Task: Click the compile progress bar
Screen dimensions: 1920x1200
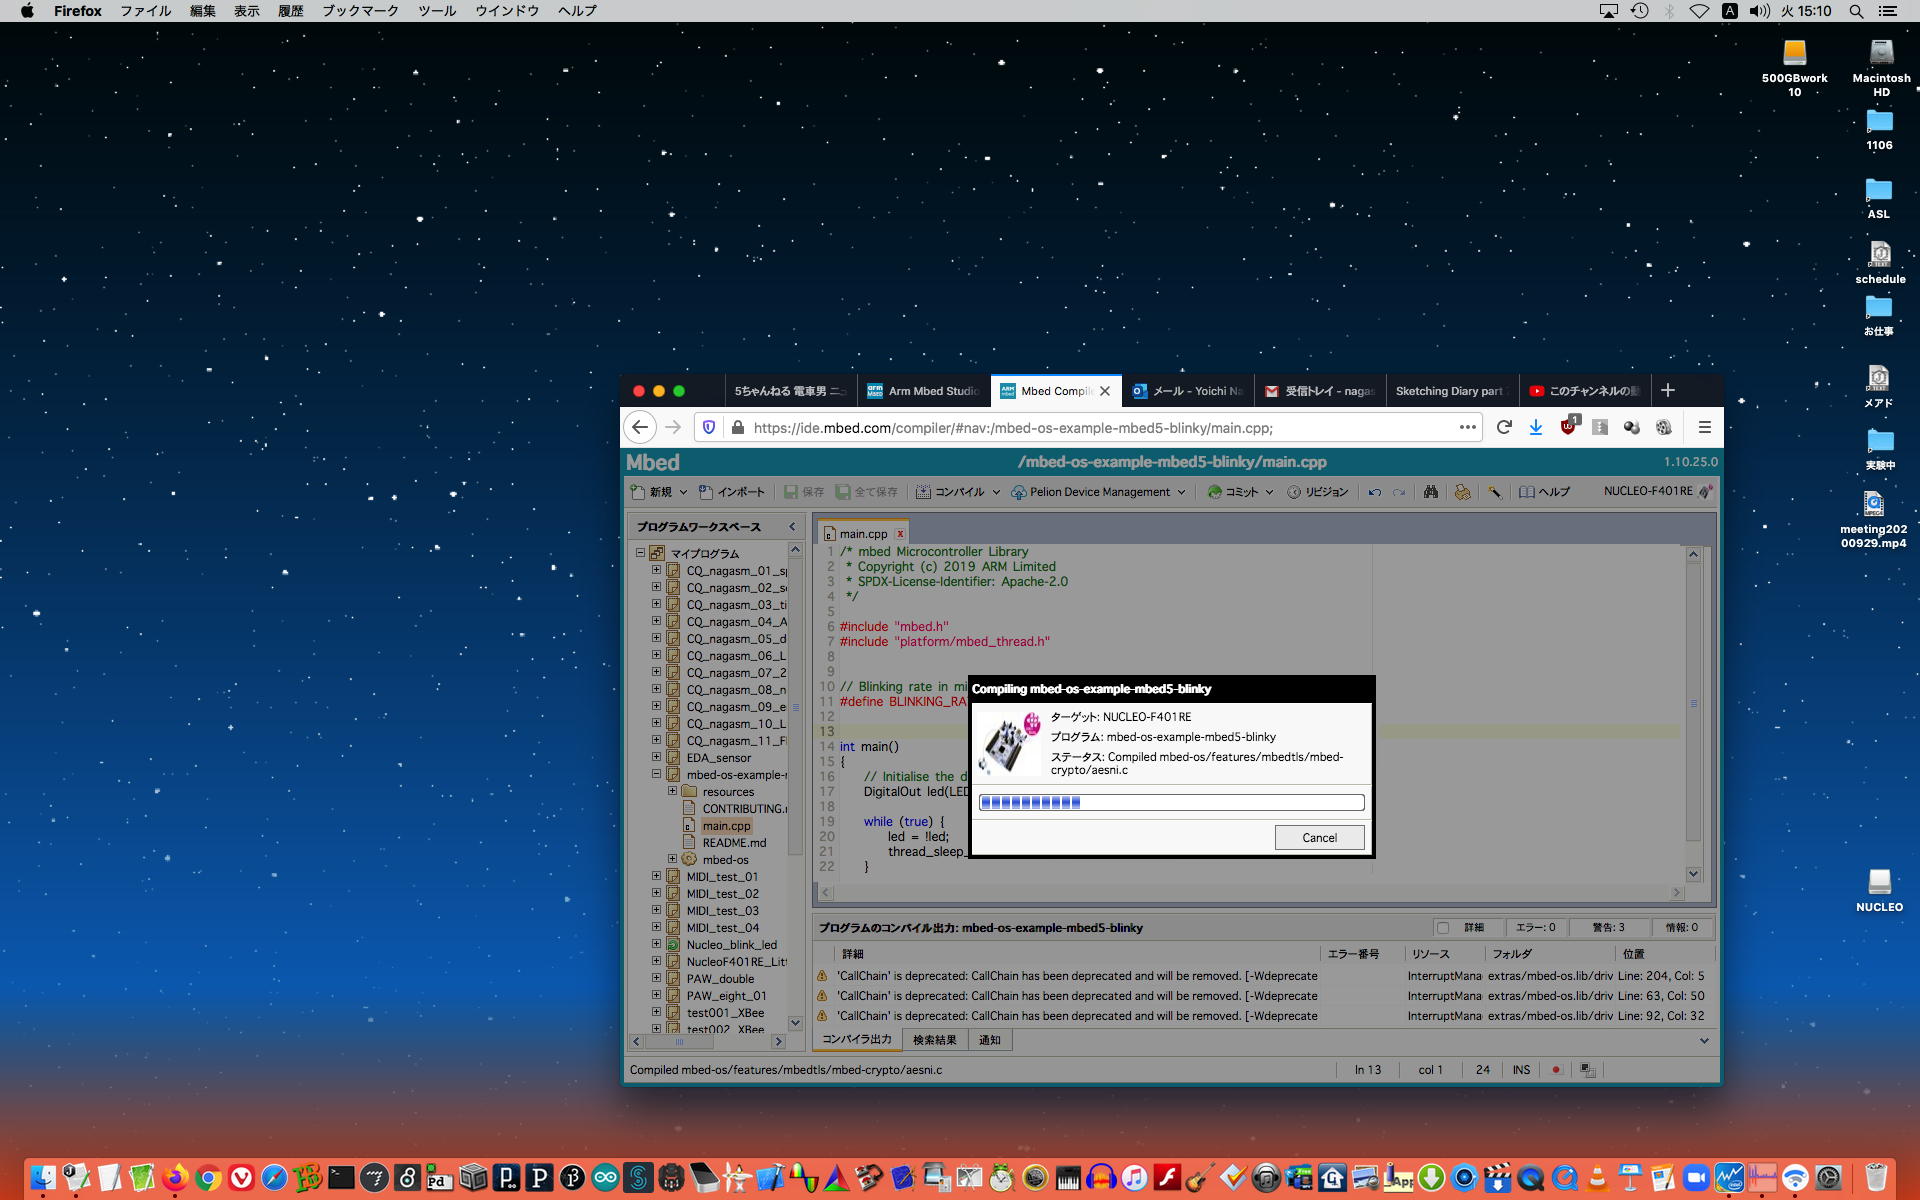Action: tap(1171, 802)
